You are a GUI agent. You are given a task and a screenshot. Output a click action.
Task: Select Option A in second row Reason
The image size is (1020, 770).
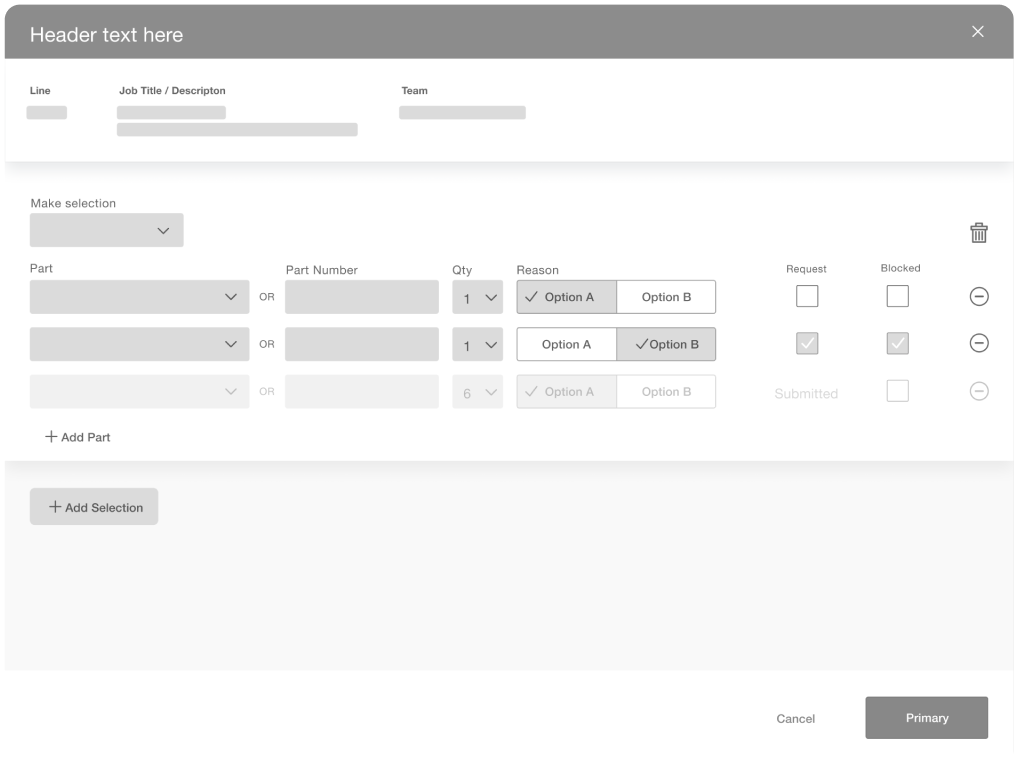pos(566,344)
